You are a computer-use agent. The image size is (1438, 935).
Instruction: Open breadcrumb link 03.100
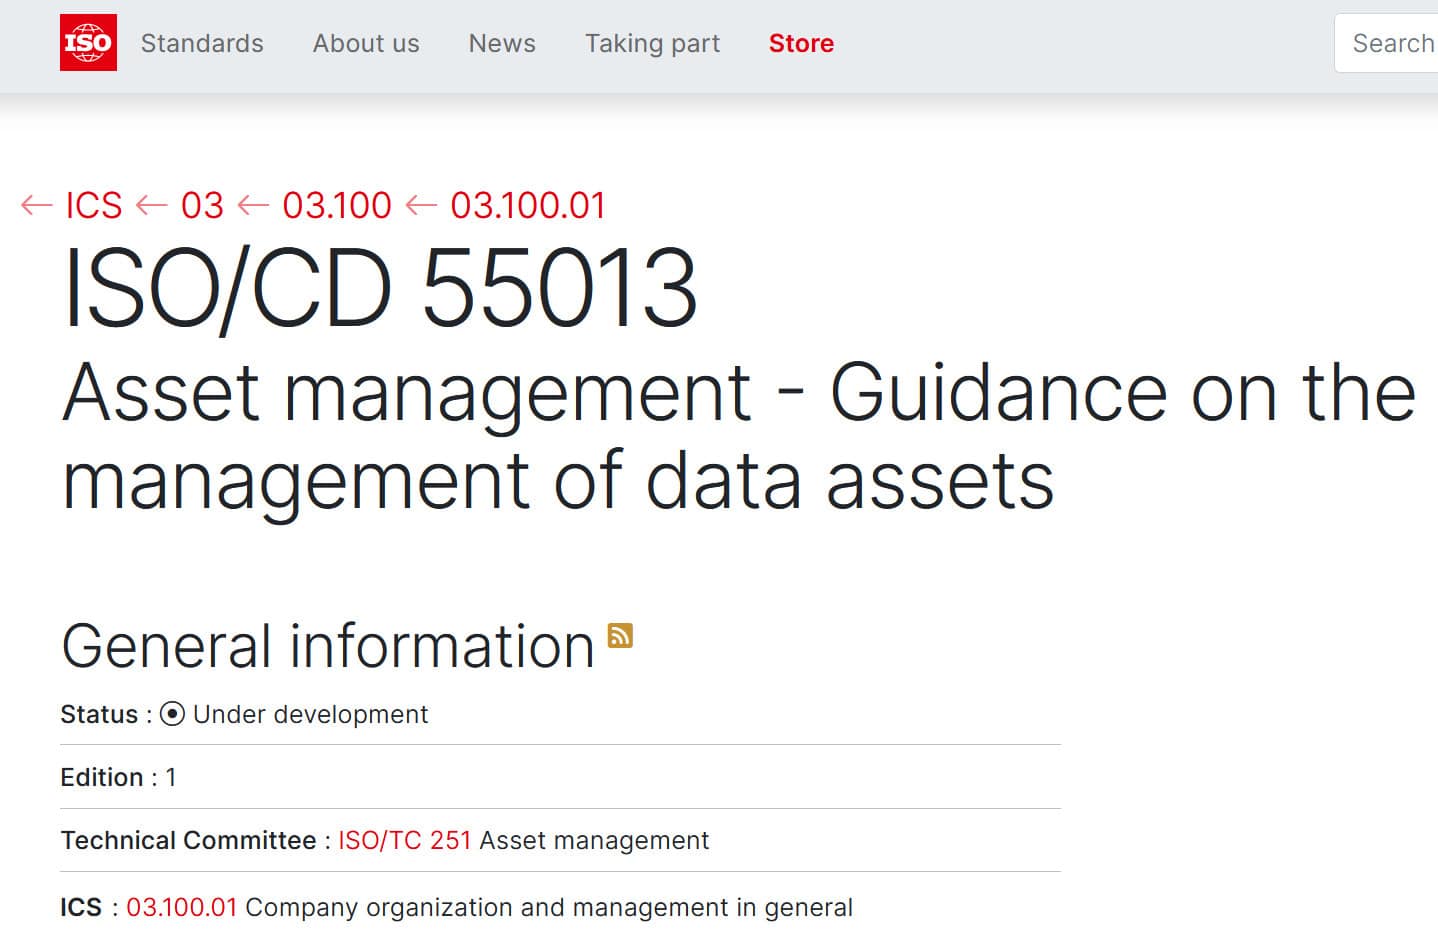336,205
